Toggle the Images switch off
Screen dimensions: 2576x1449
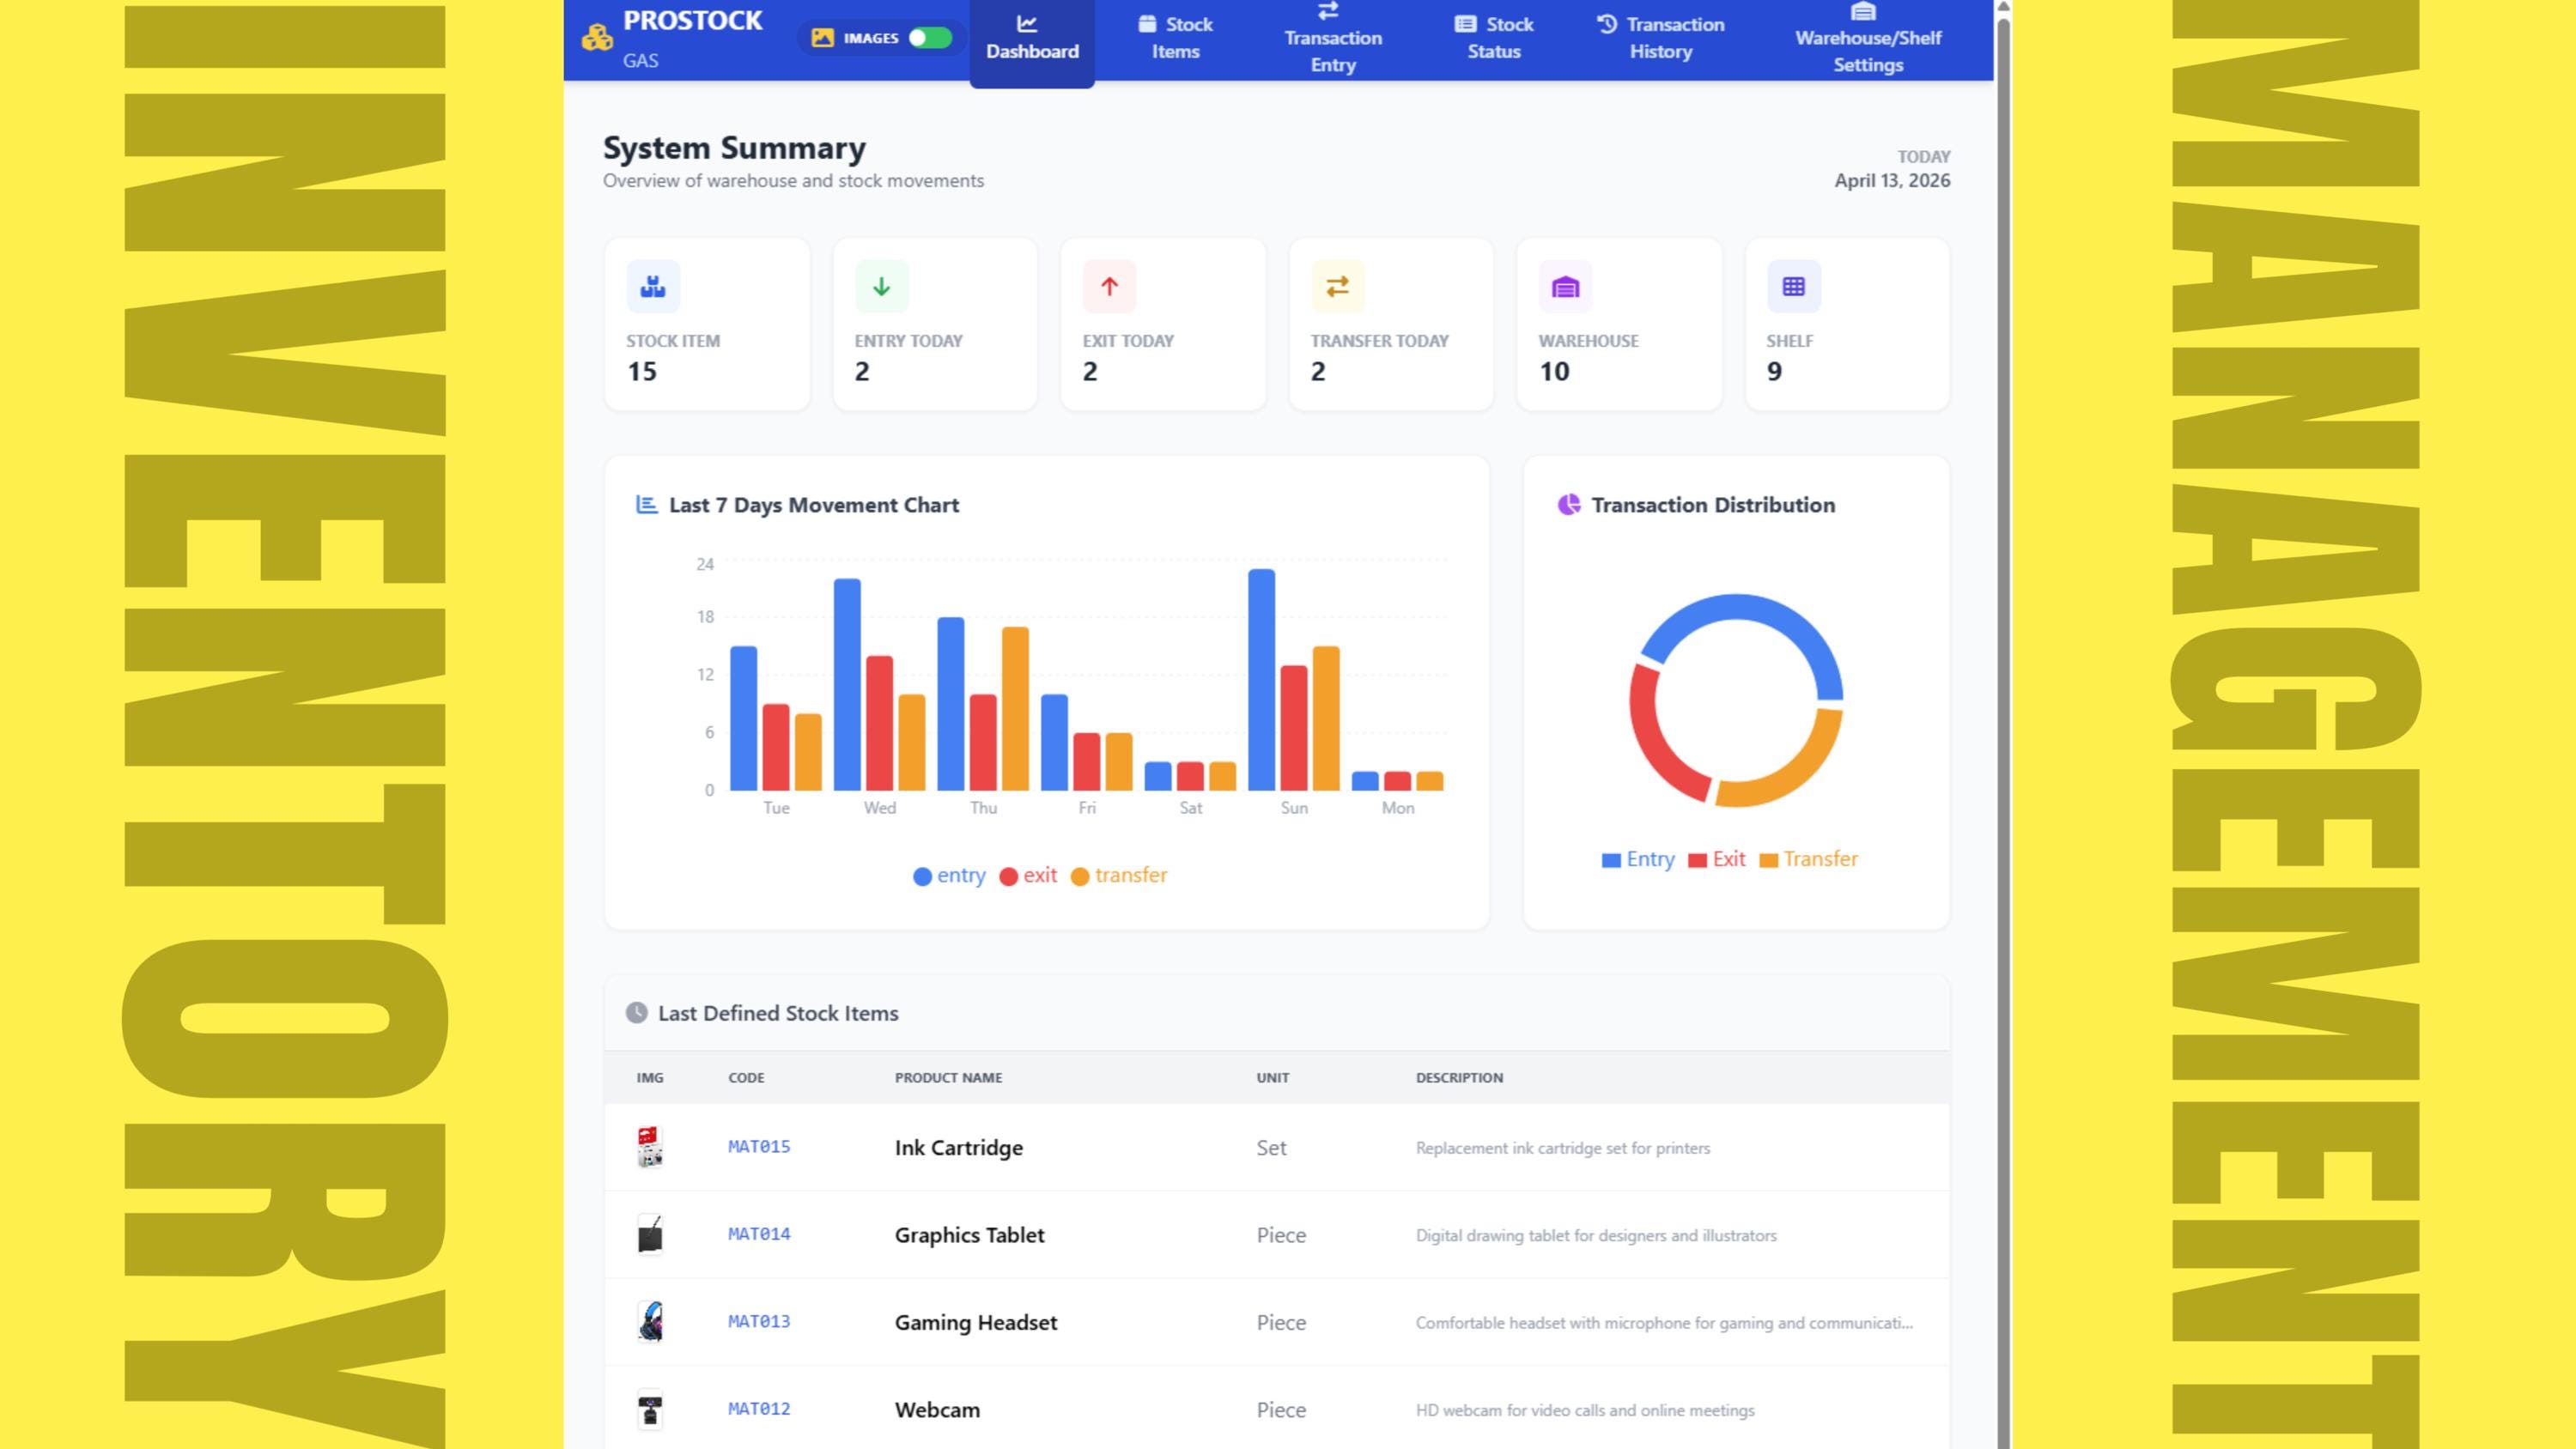coord(930,38)
